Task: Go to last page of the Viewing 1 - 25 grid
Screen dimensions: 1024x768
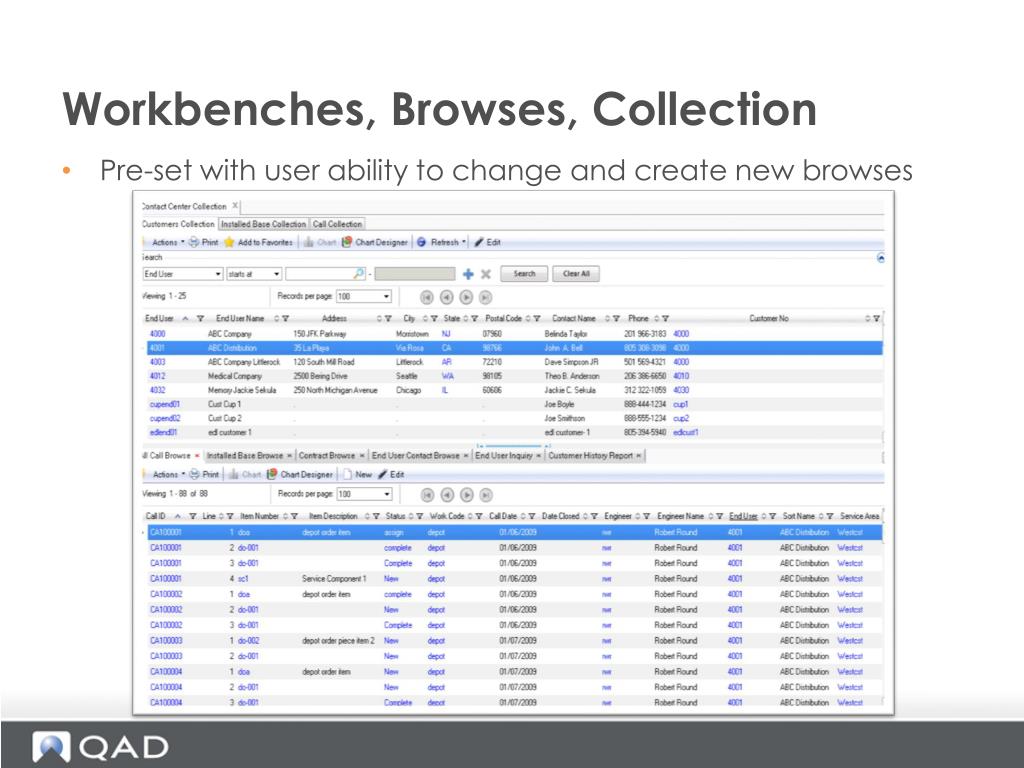Action: [x=485, y=297]
